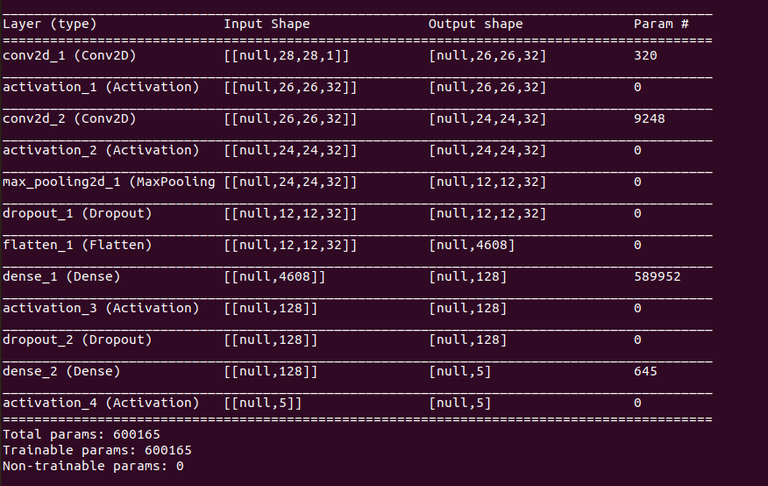Click the conv2d_1 (Conv2D) layer name

coord(70,56)
